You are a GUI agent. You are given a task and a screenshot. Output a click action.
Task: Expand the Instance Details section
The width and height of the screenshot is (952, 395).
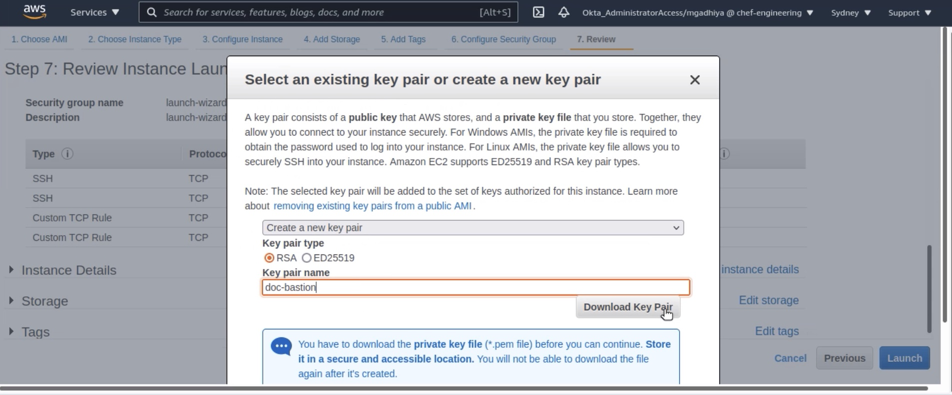(x=63, y=270)
